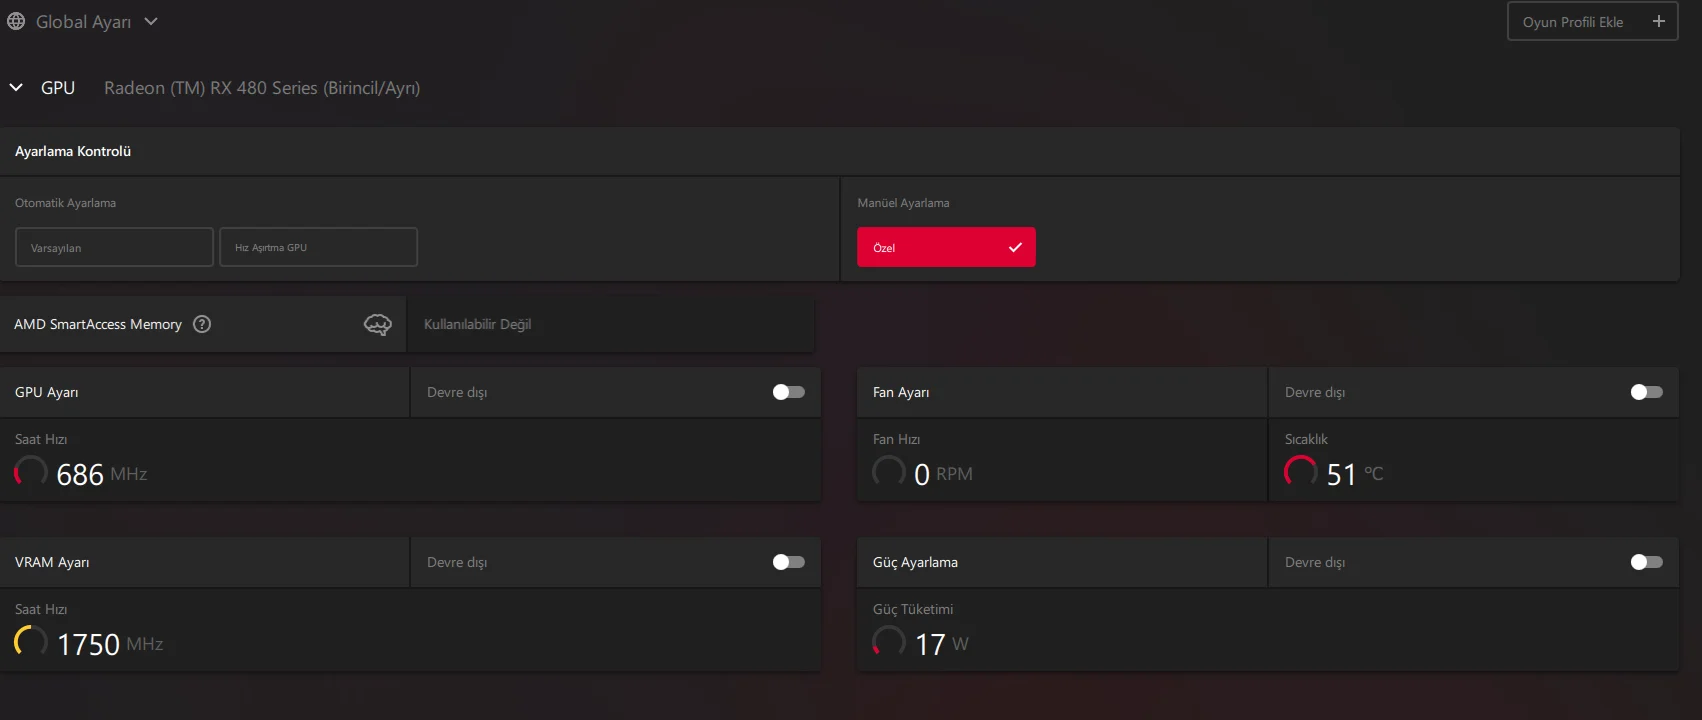Viewport: 1702px width, 720px height.
Task: Click the GPU clock speed gauge for 686 MHz
Action: [31, 472]
